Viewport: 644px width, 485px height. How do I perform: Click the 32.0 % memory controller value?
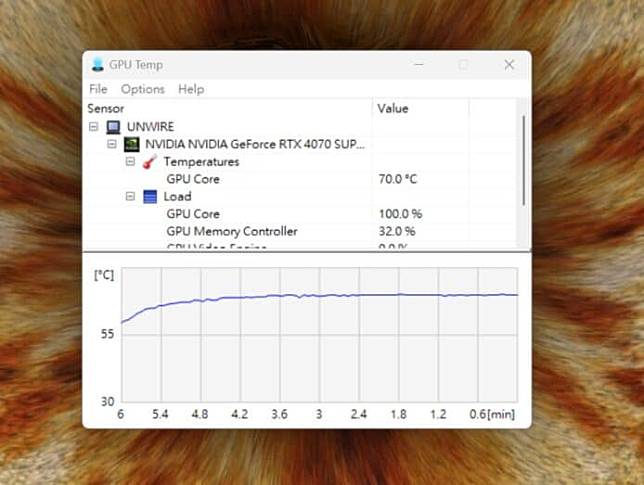[x=397, y=231]
